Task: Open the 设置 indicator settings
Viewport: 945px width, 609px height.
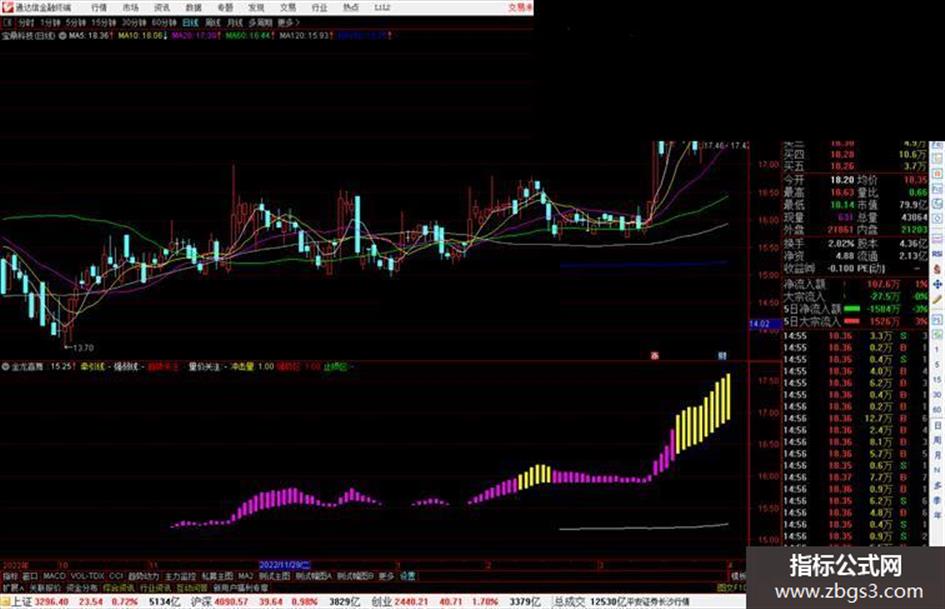Action: pyautogui.click(x=407, y=576)
